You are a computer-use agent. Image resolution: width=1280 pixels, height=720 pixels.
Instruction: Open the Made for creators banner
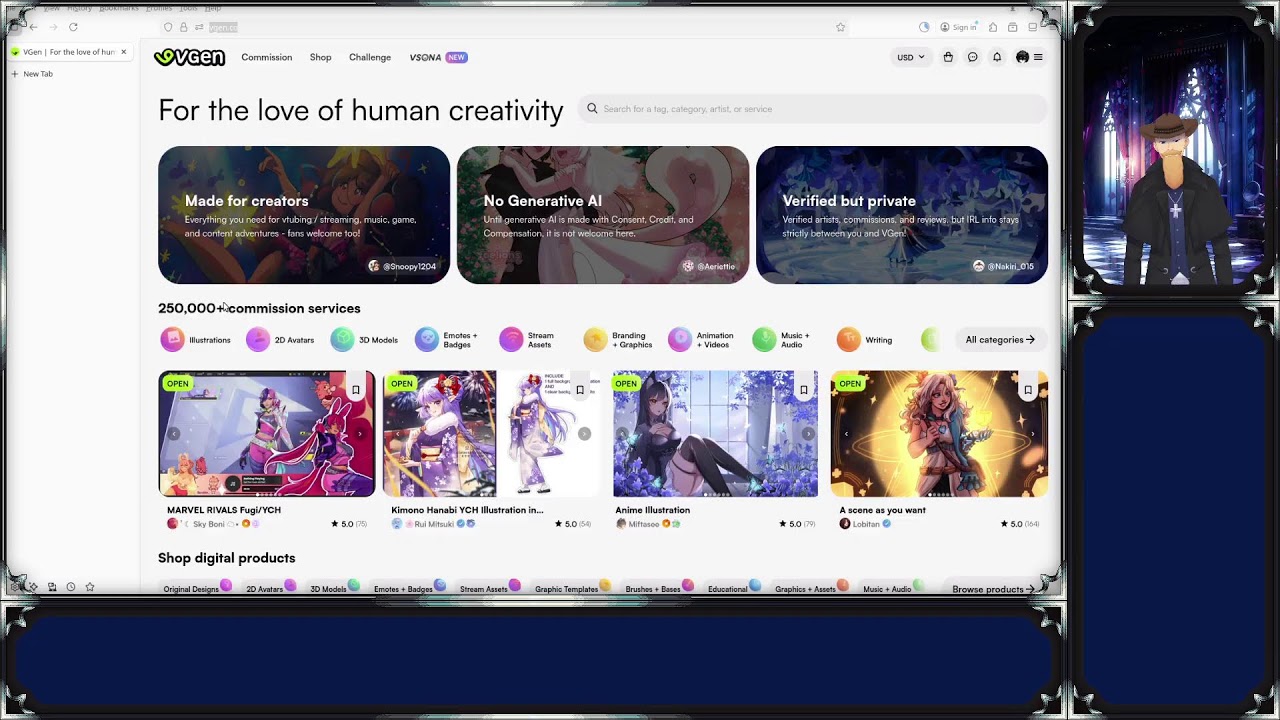point(304,215)
